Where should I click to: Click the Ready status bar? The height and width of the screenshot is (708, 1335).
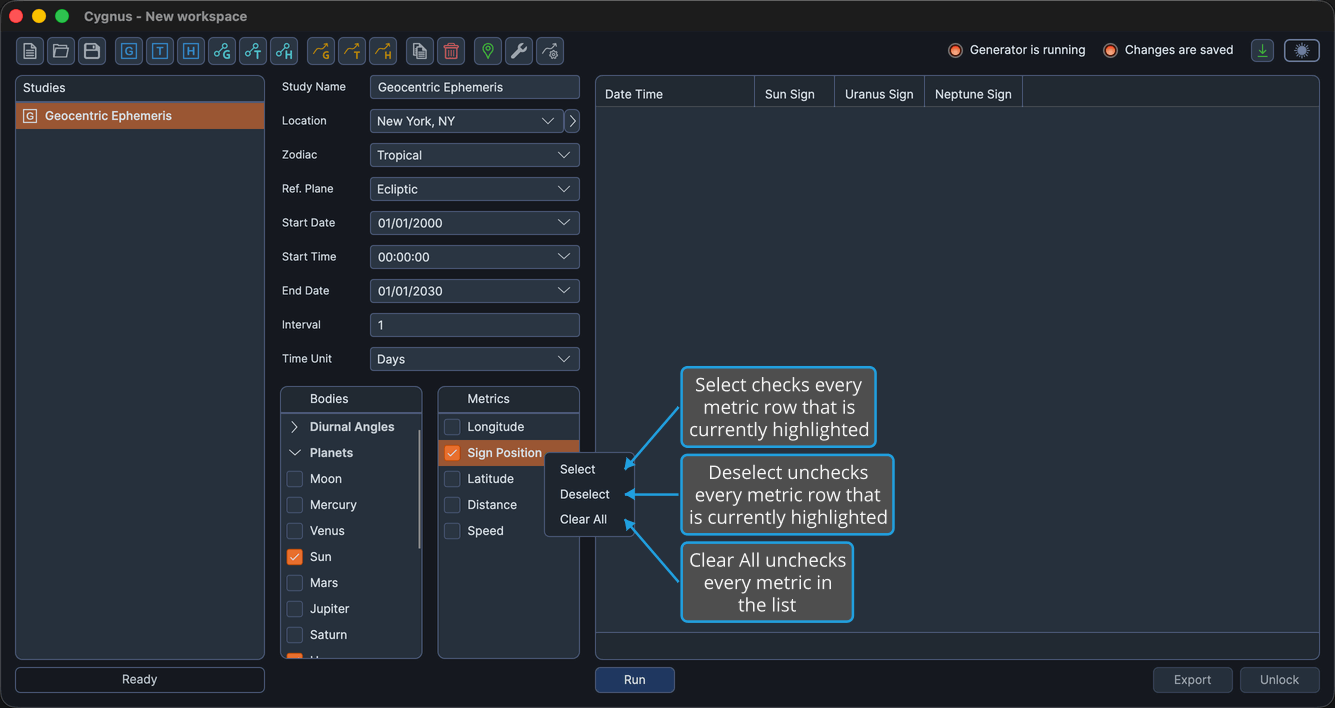(140, 680)
